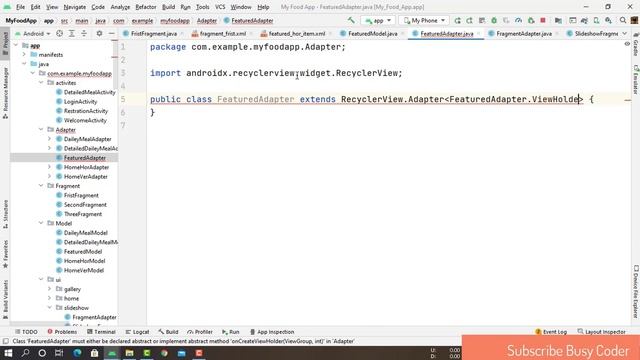The height and width of the screenshot is (360, 640).
Task: Collapse the Adapter package
Action: [41, 129]
